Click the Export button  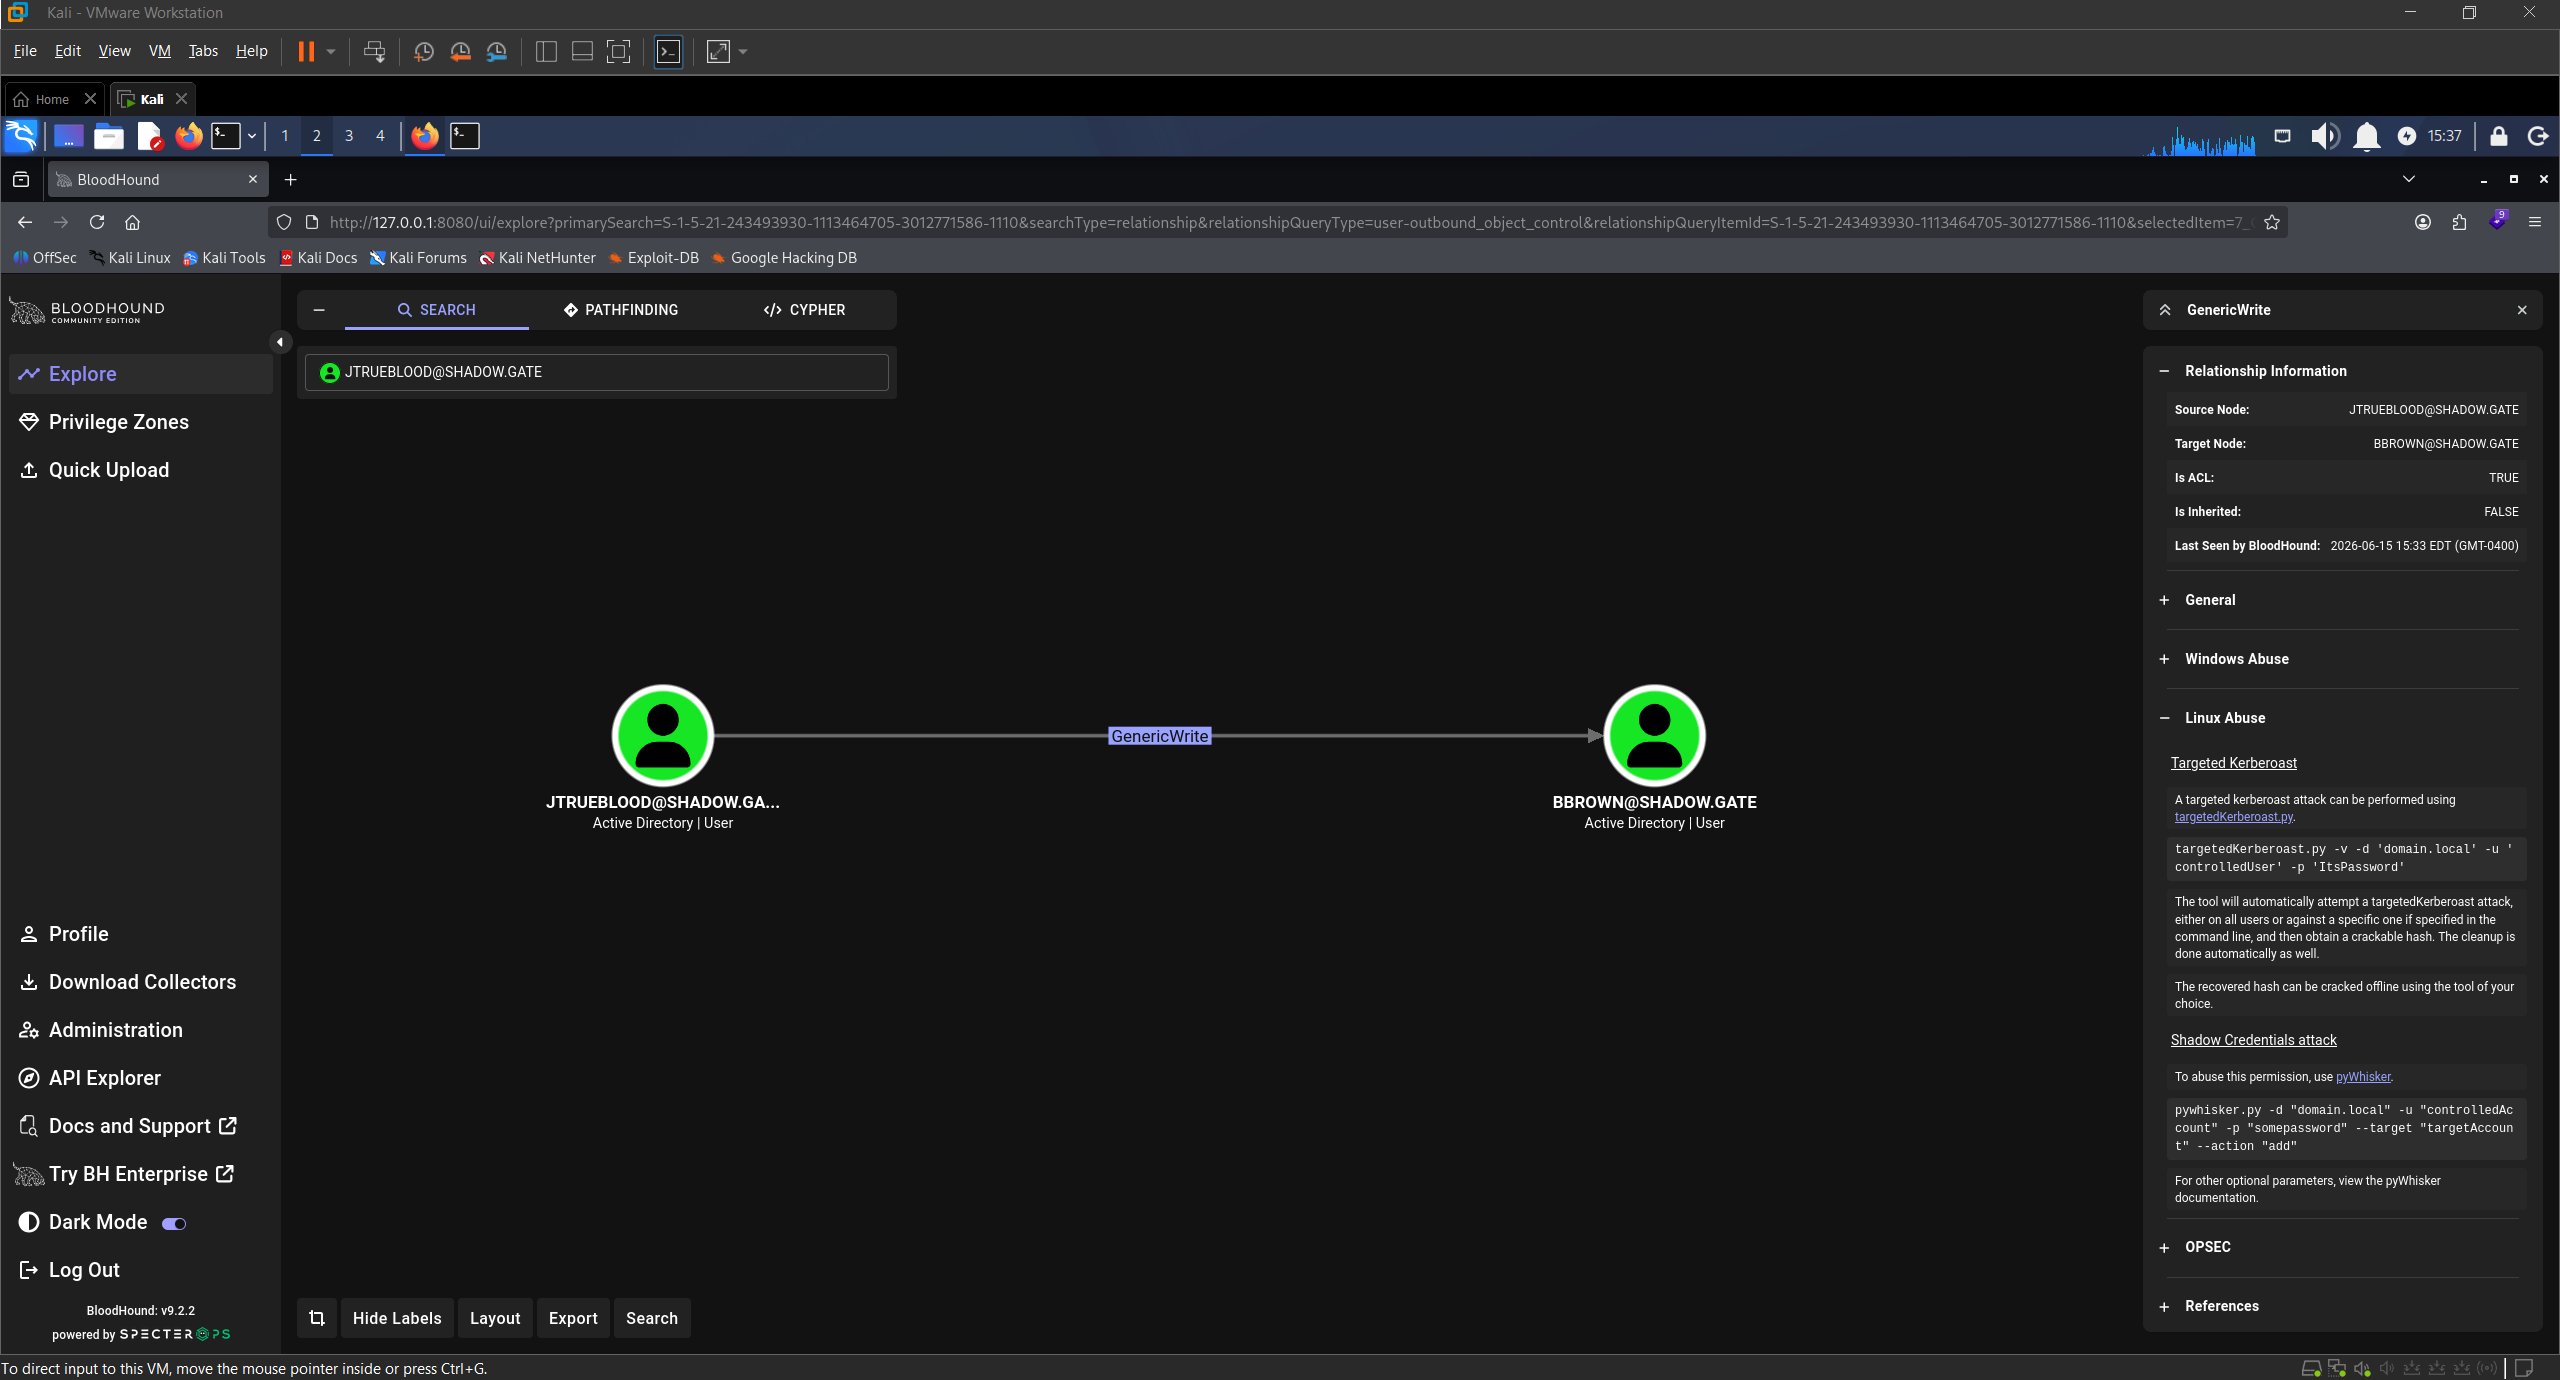pos(573,1318)
